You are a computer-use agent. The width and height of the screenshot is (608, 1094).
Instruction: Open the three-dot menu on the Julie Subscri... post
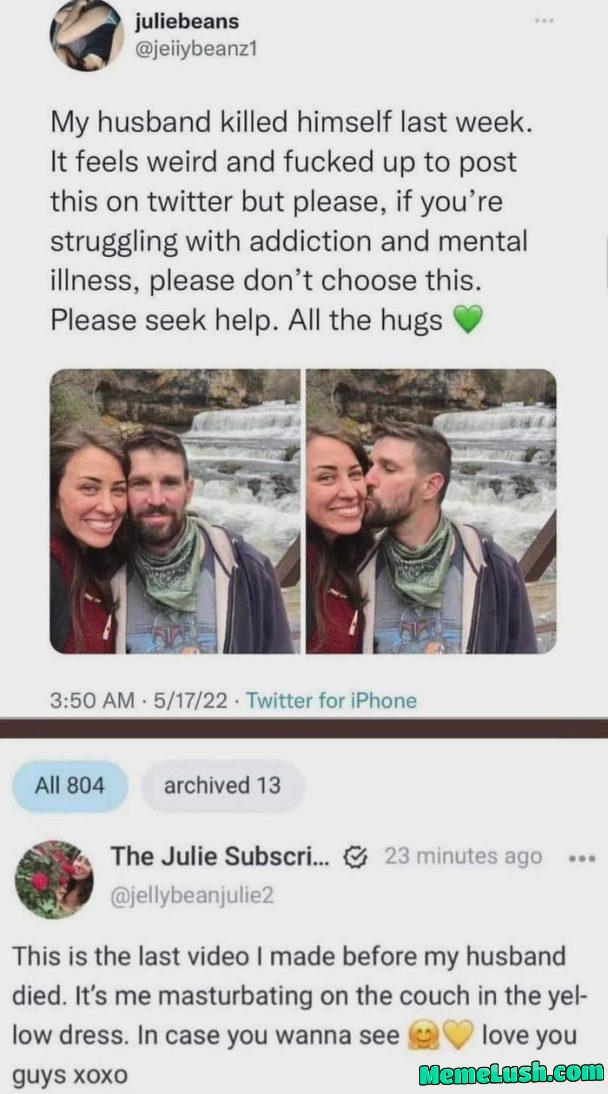581,857
